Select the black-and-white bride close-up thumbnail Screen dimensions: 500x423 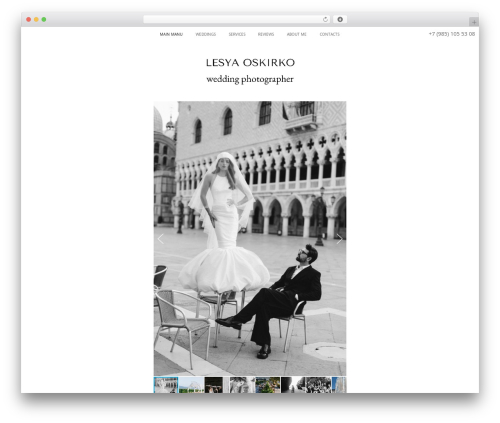coord(242,385)
